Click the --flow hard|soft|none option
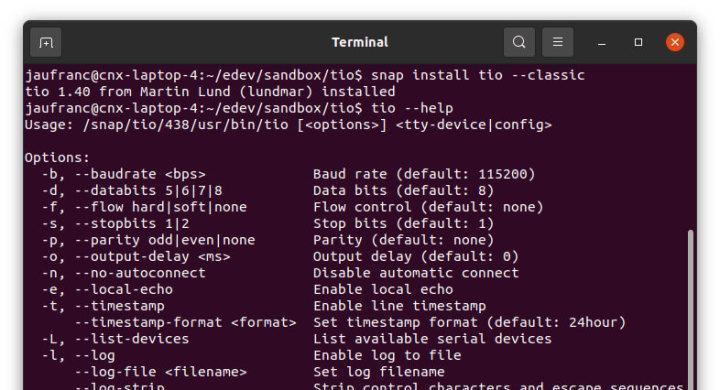The image size is (720, 390). (x=161, y=207)
